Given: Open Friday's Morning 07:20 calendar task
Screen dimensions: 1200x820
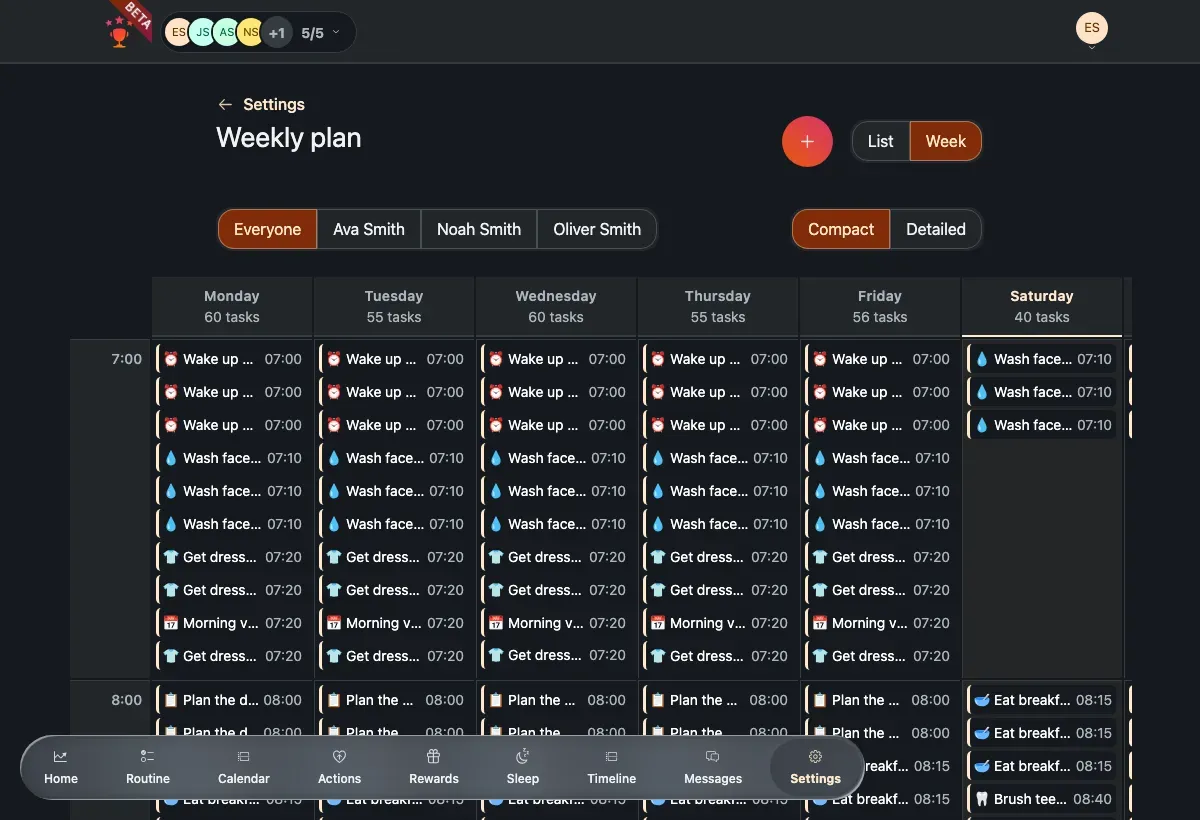Looking at the screenshot, I should coord(880,623).
